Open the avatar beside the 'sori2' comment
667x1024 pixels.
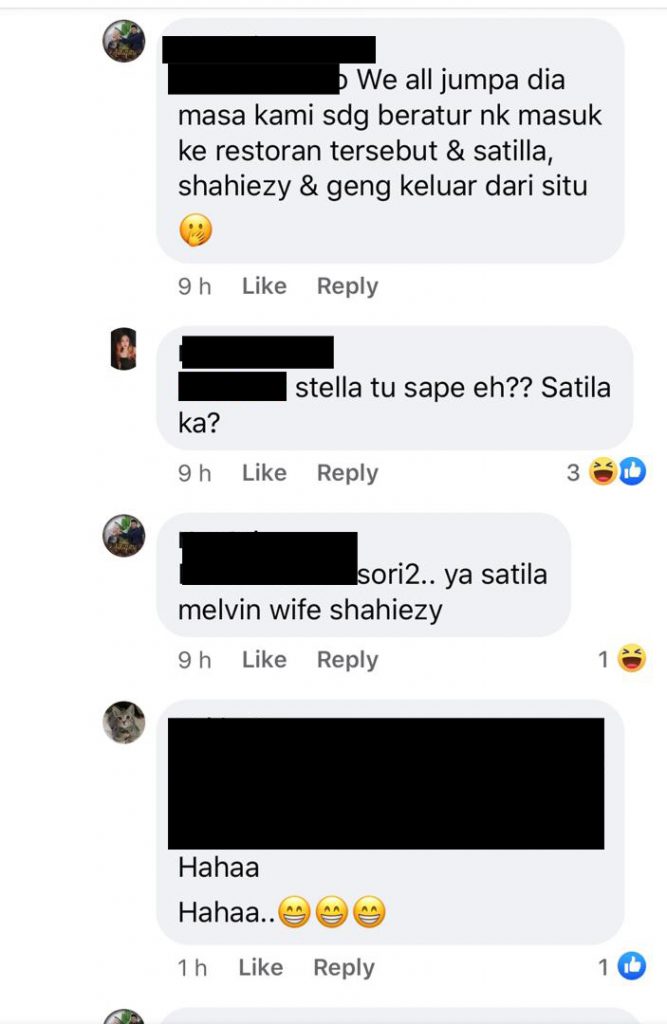[x=124, y=536]
